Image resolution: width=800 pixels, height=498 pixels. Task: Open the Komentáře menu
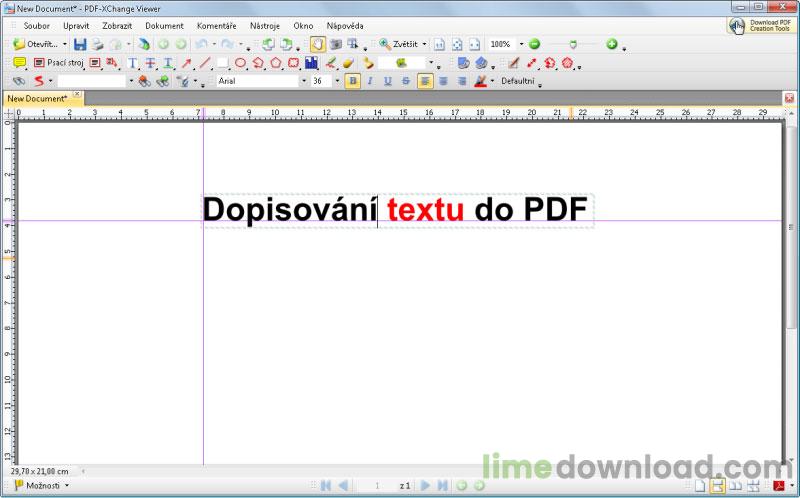(x=216, y=26)
